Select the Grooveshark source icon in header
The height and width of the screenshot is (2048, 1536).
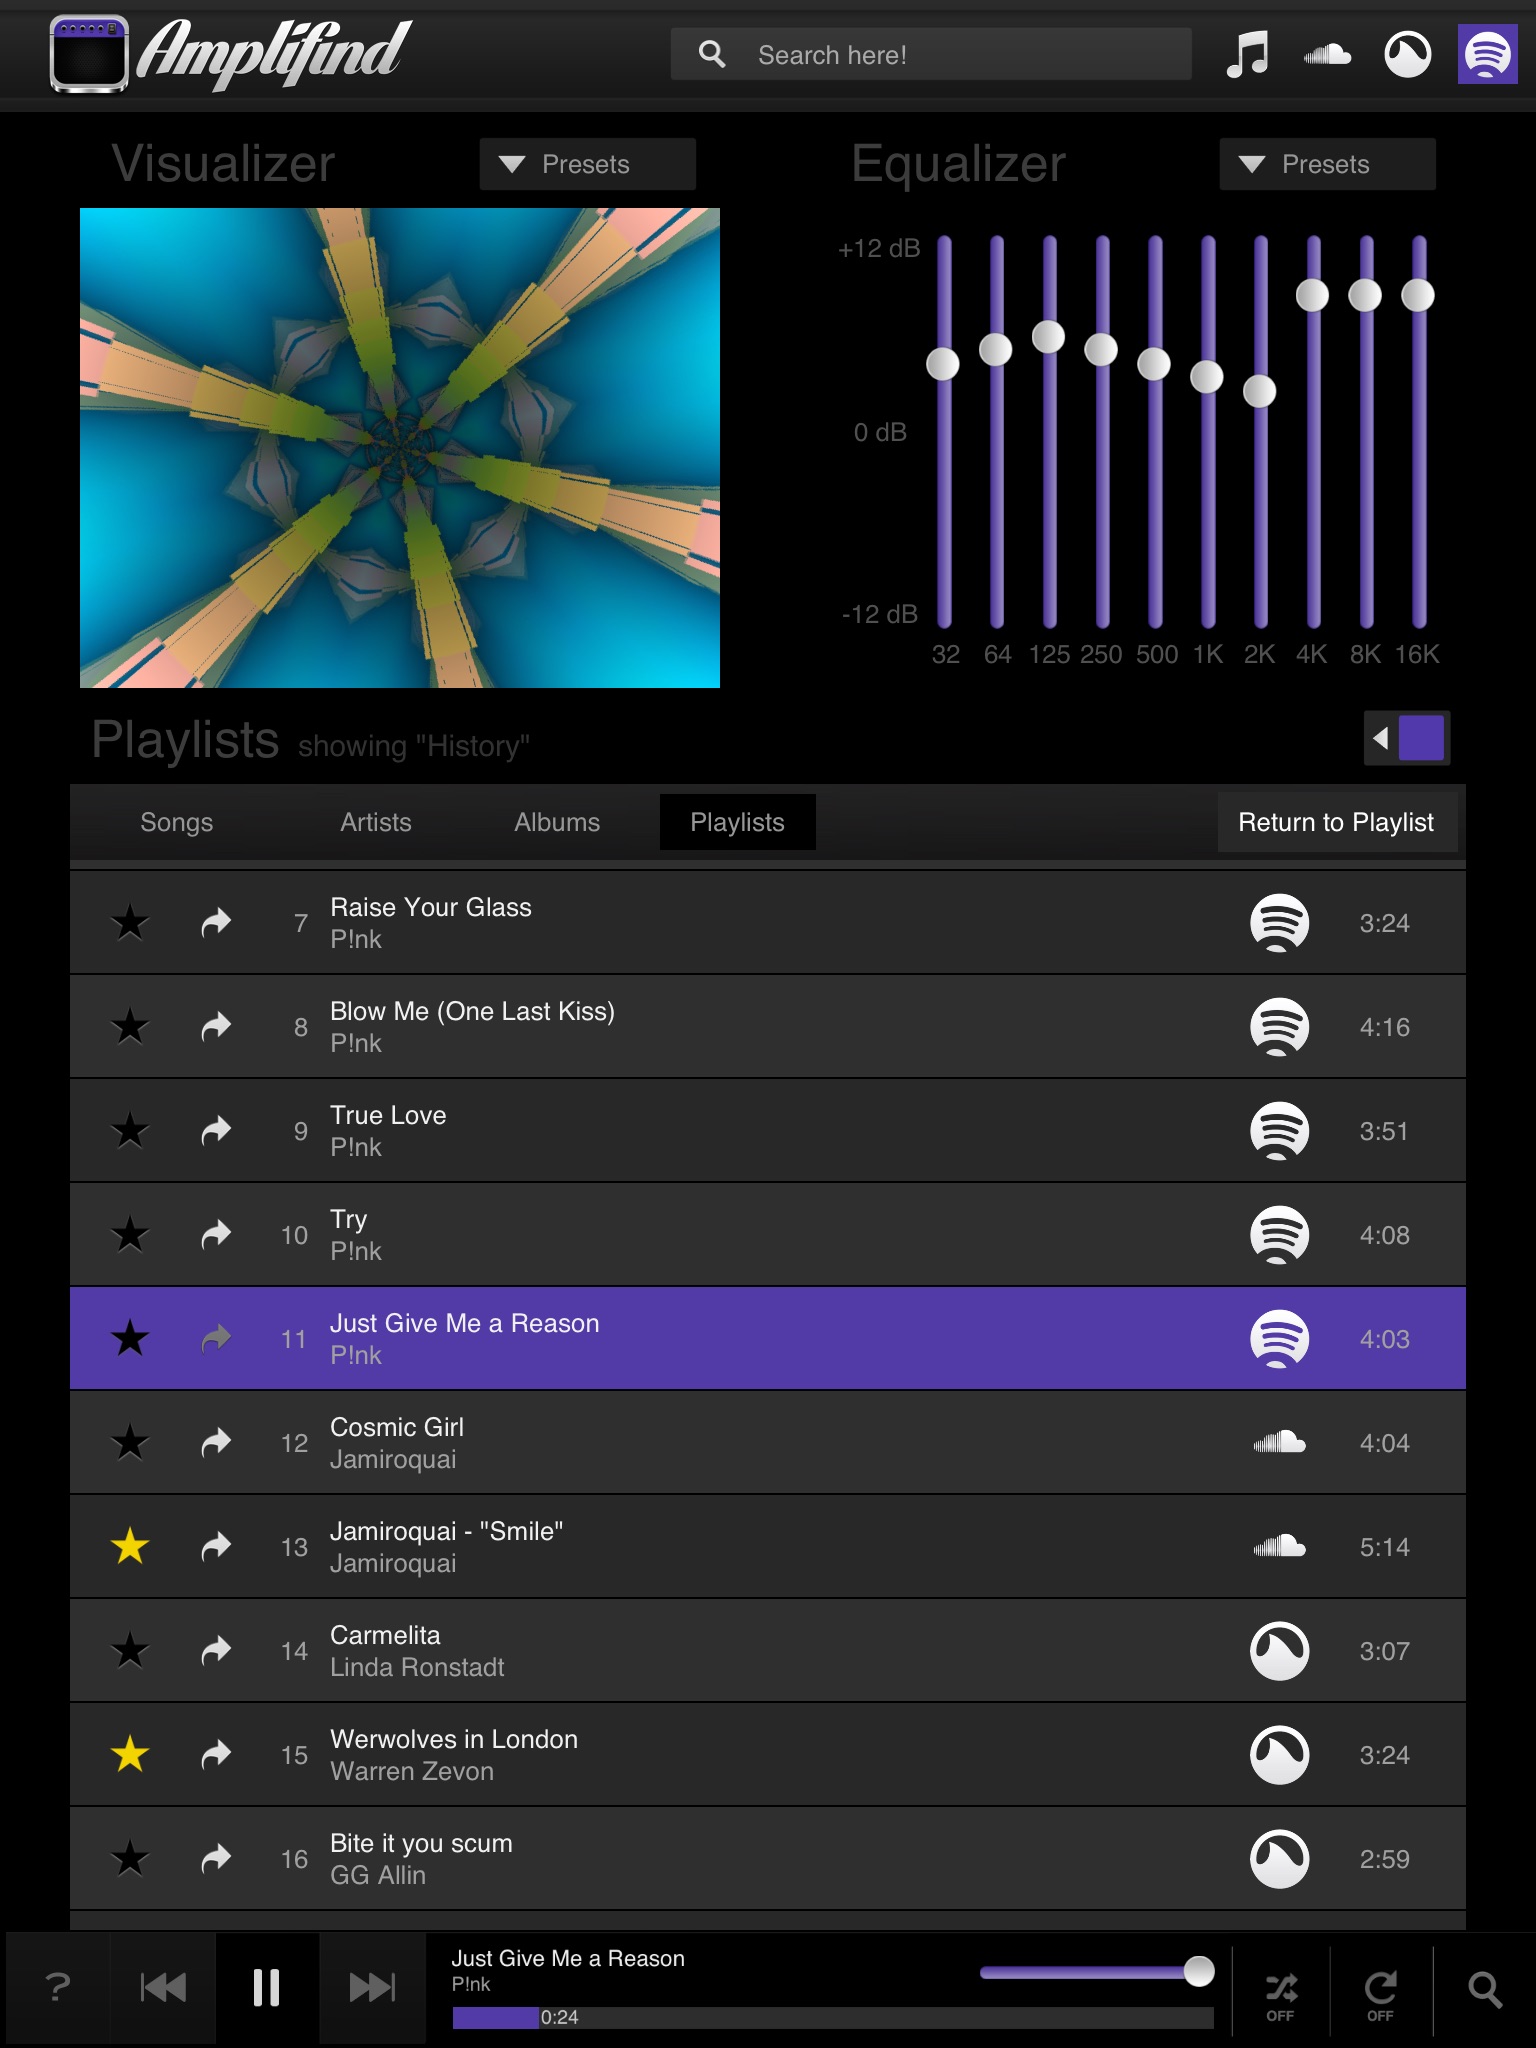point(1407,55)
